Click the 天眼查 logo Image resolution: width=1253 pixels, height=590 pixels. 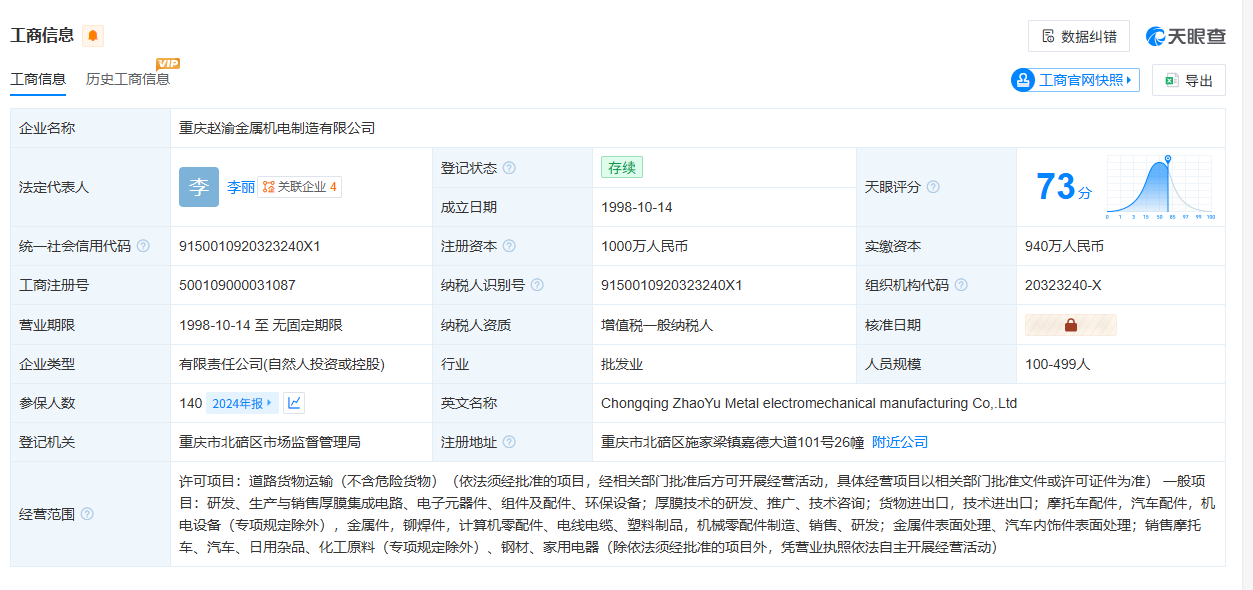pos(1186,36)
